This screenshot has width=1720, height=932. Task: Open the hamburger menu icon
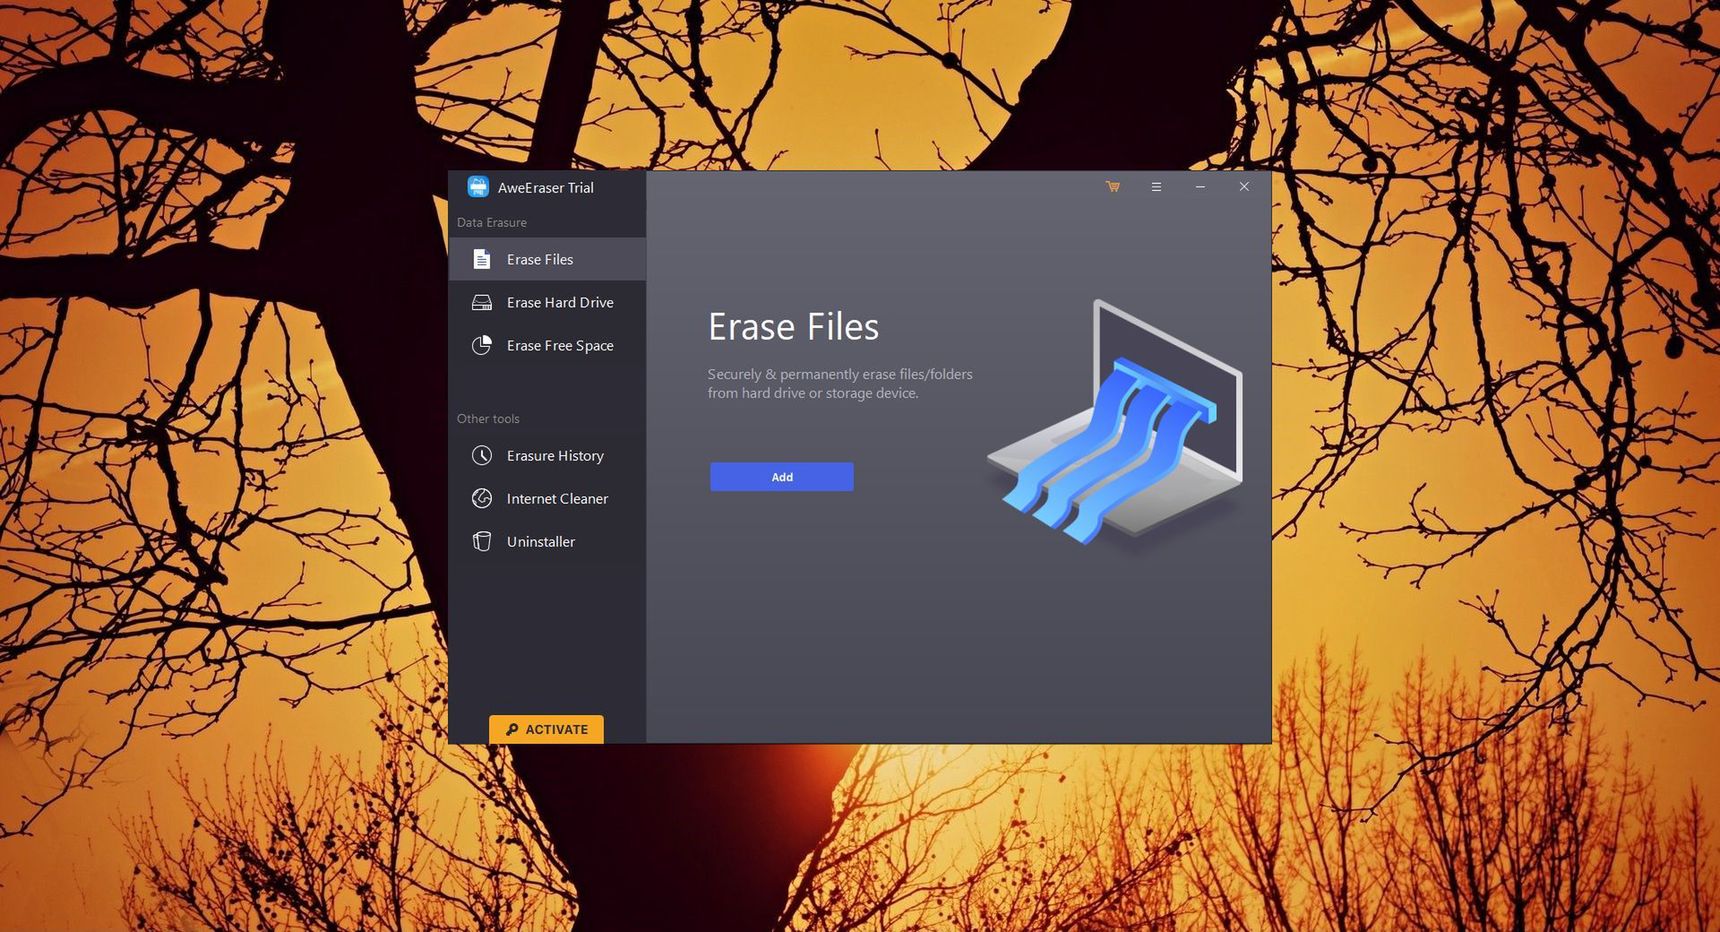click(1156, 187)
